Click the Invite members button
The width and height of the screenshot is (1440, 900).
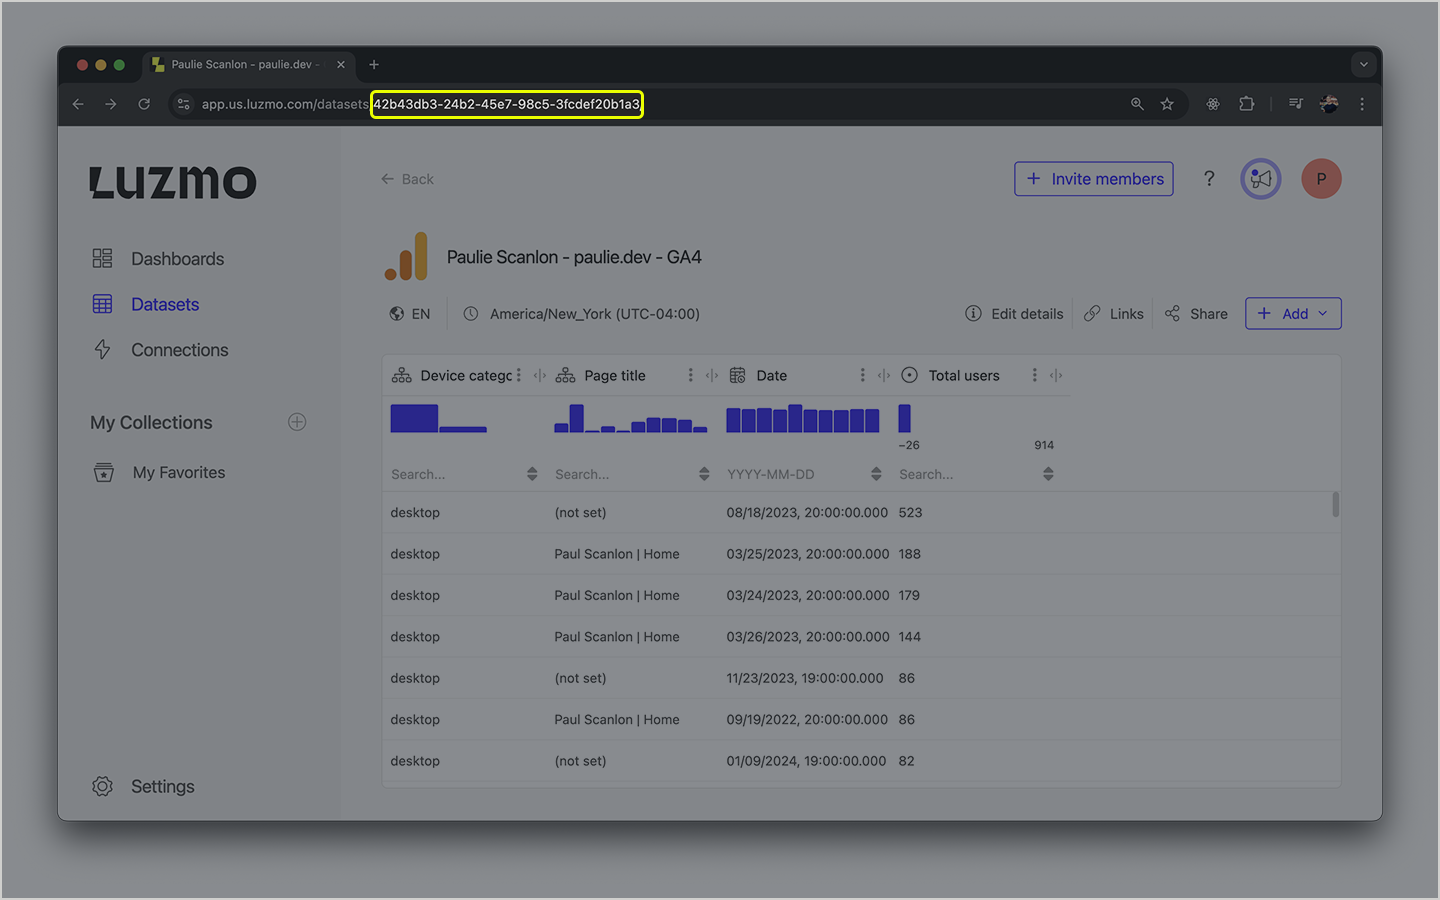(1093, 178)
